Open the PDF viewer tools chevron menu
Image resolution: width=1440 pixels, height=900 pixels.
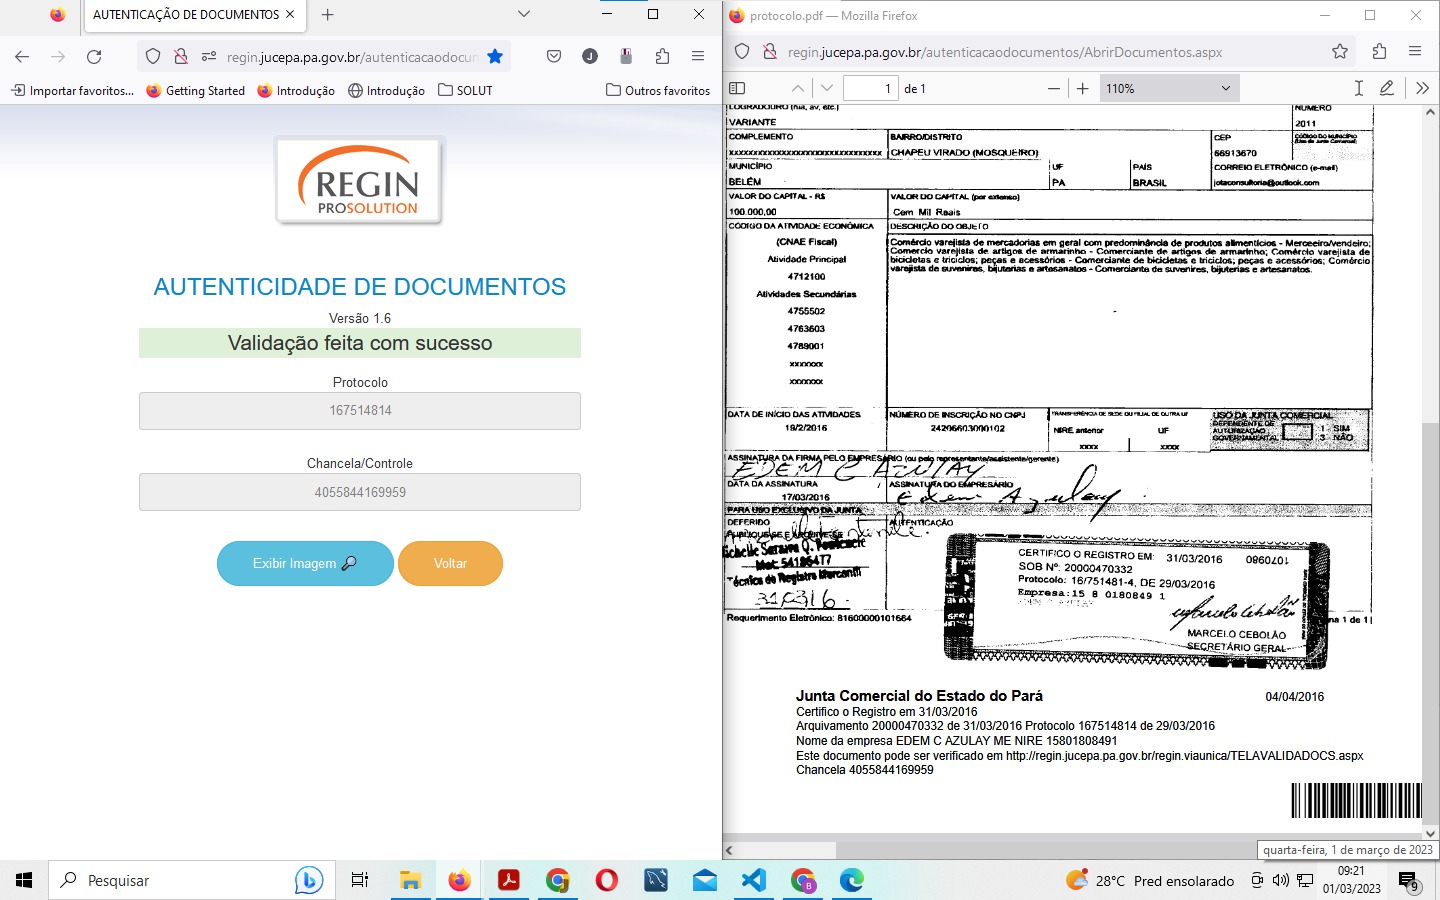click(1423, 88)
